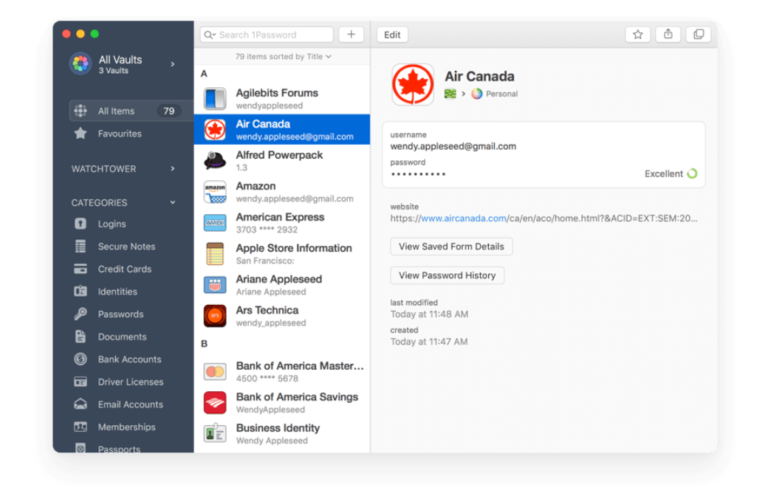Image resolution: width=768 pixels, height=496 pixels.
Task: Open the Documents category icon
Action: (x=80, y=336)
